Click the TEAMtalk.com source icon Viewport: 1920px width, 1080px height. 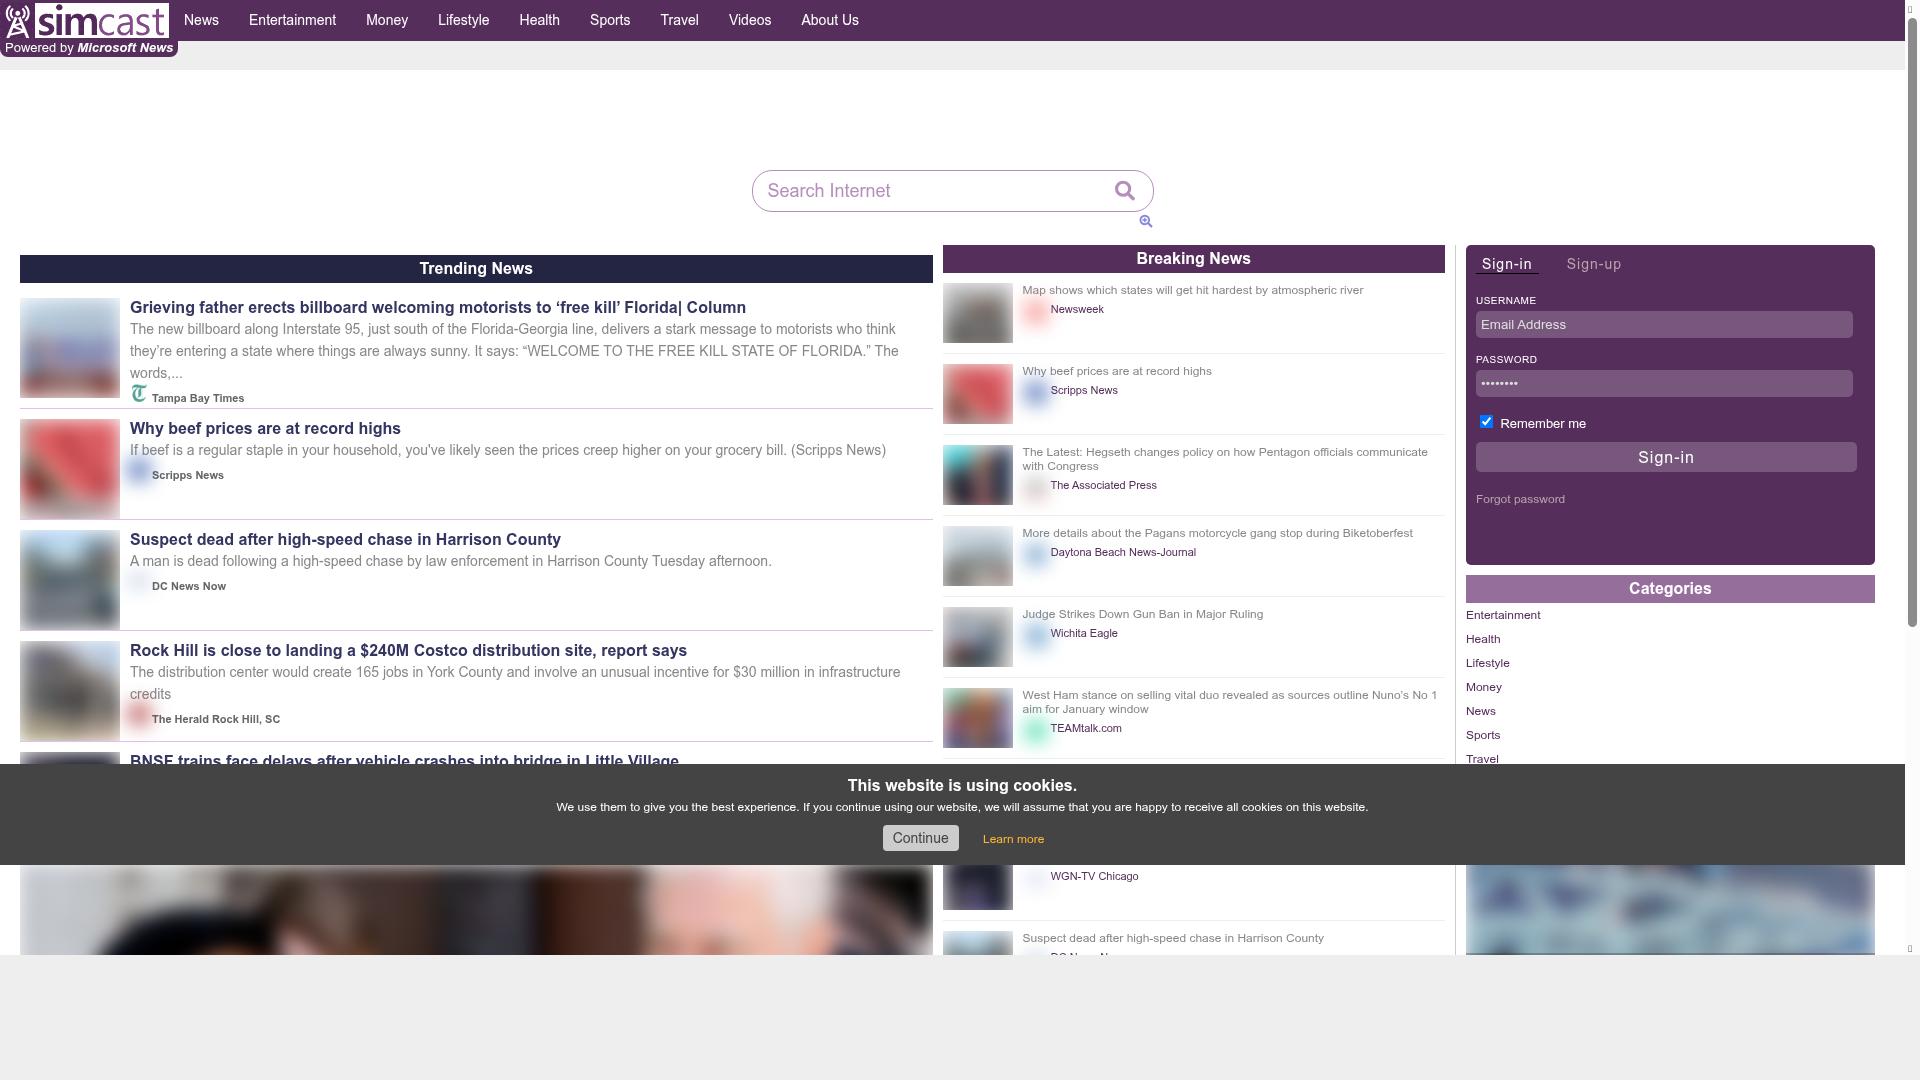(x=1036, y=730)
